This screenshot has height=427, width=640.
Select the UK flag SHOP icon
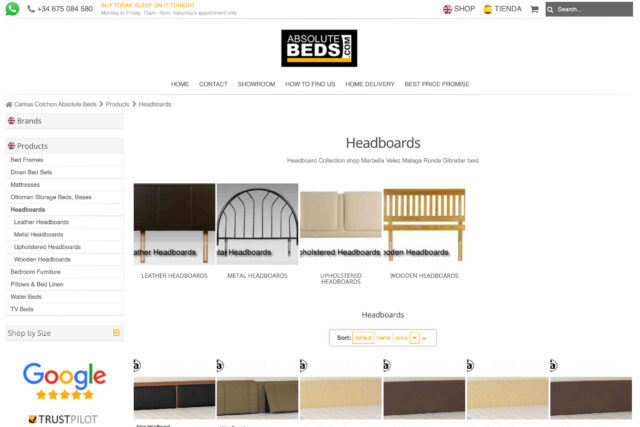[x=447, y=9]
